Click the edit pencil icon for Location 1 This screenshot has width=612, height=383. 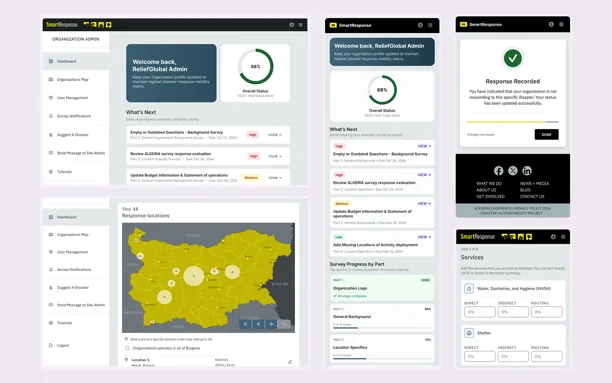click(290, 362)
